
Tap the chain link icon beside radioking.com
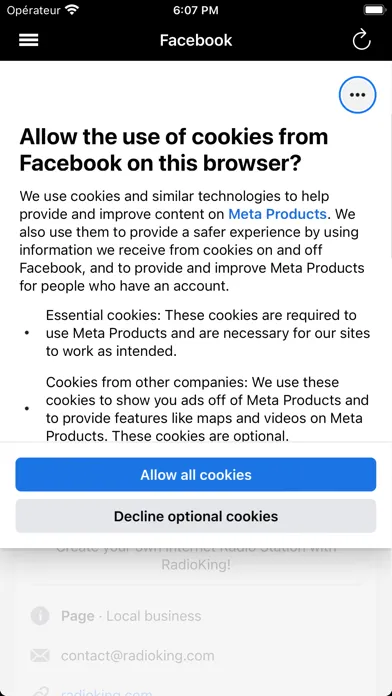click(40, 692)
